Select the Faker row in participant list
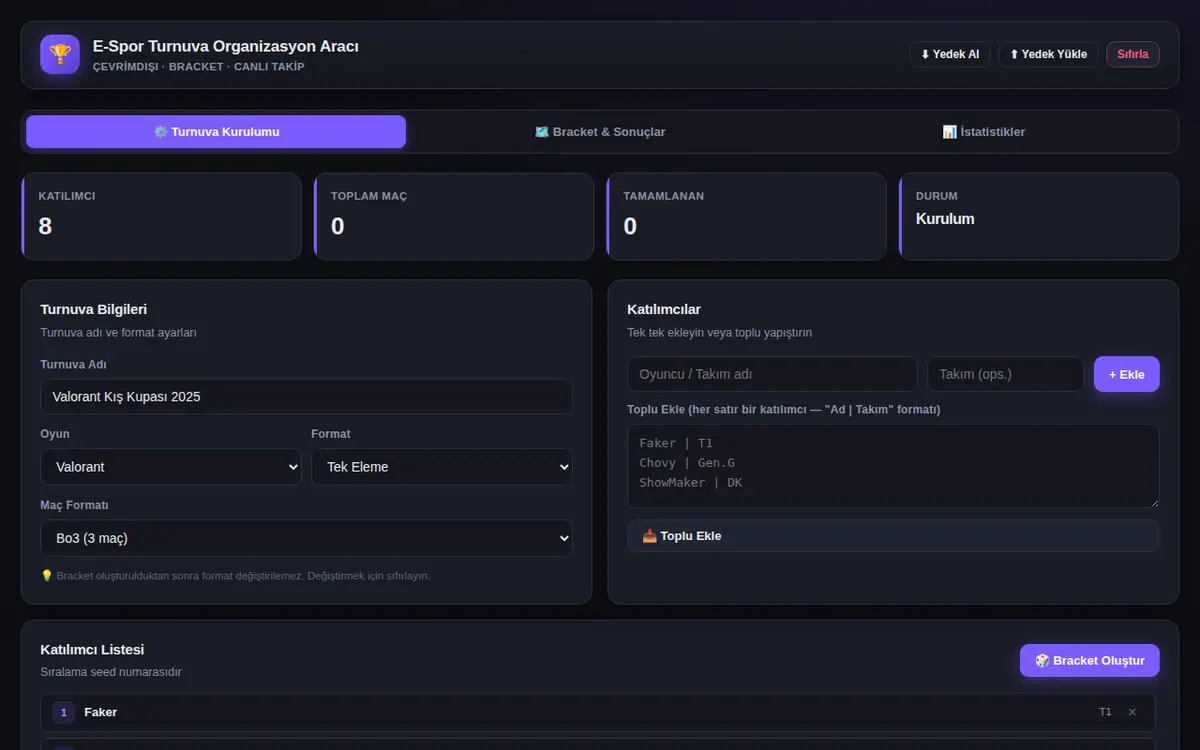The image size is (1200, 750). 598,712
